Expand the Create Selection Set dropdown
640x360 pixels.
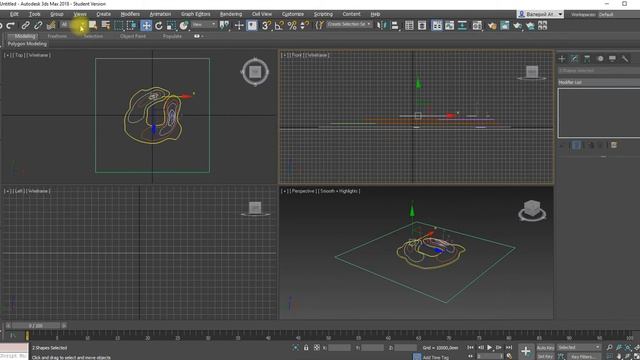pyautogui.click(x=349, y=24)
